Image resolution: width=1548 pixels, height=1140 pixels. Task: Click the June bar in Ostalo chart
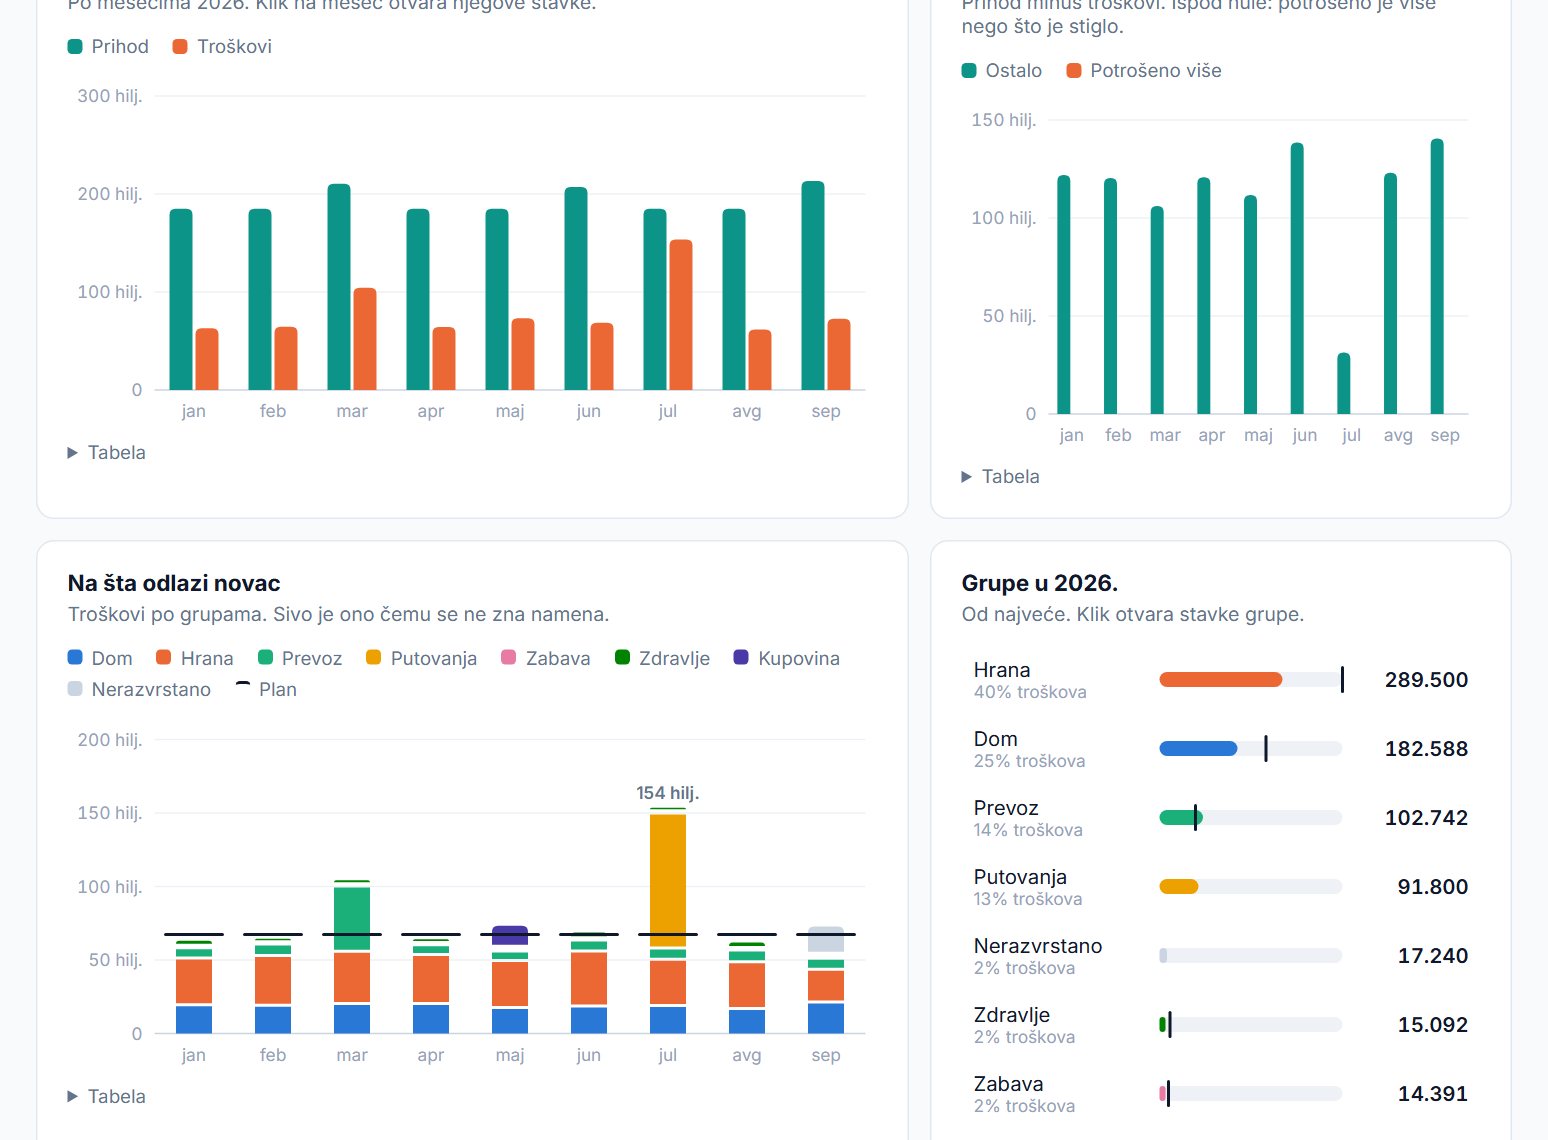click(1297, 278)
